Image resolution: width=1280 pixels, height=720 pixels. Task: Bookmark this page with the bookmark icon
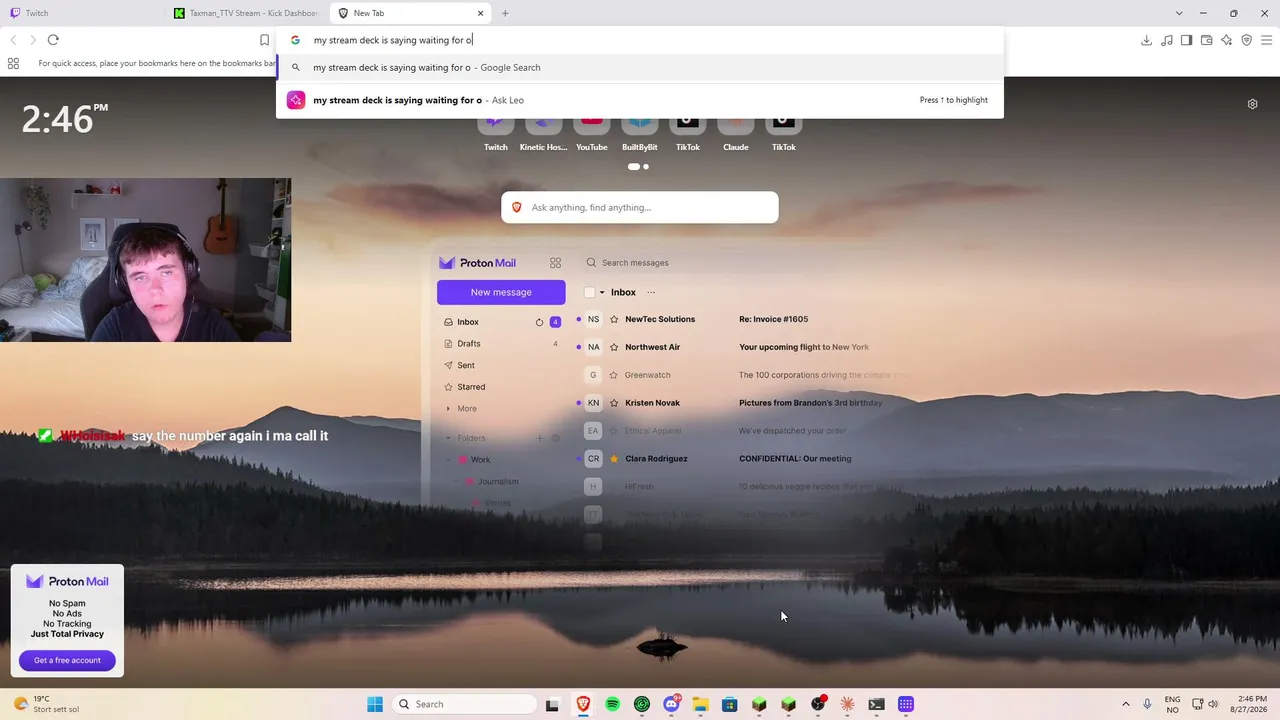264,40
